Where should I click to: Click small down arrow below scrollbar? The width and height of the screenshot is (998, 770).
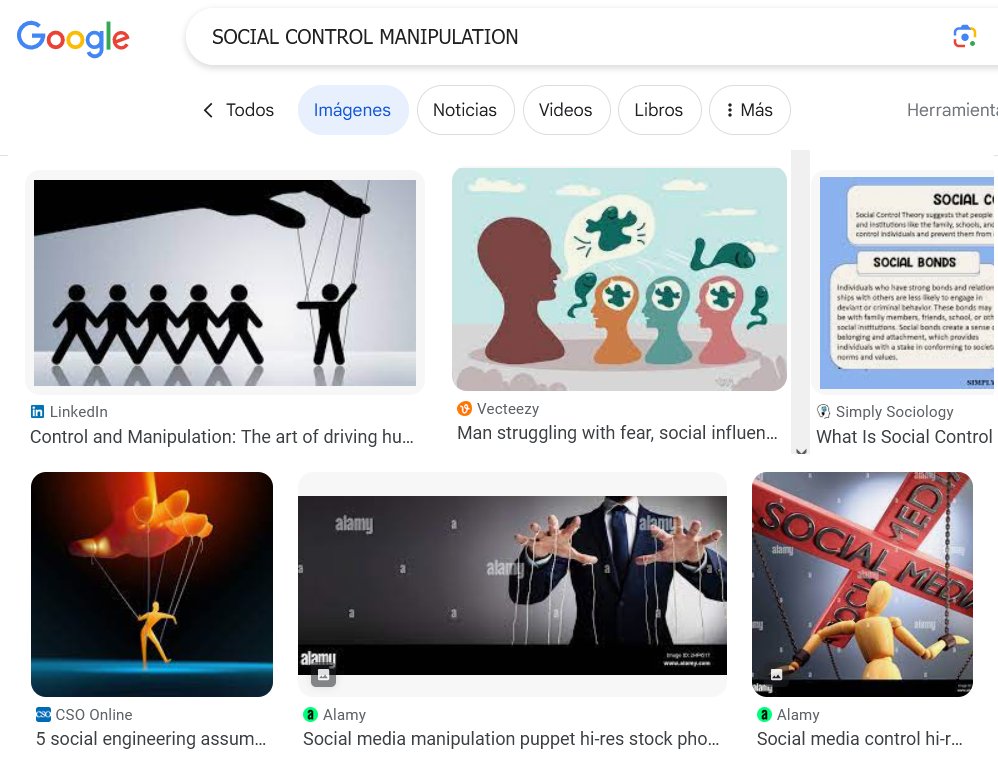pos(801,451)
